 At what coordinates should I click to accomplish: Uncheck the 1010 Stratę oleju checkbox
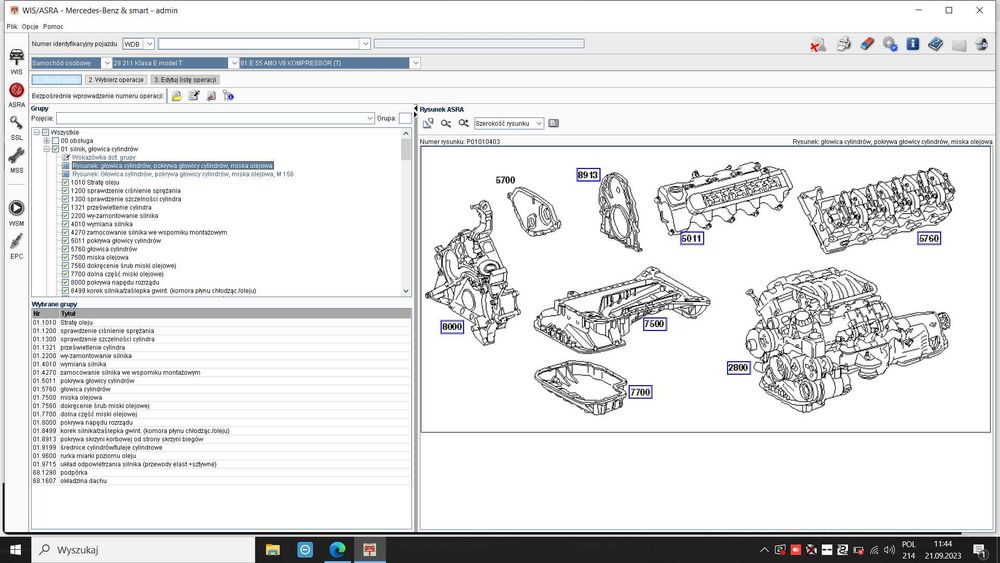[66, 183]
